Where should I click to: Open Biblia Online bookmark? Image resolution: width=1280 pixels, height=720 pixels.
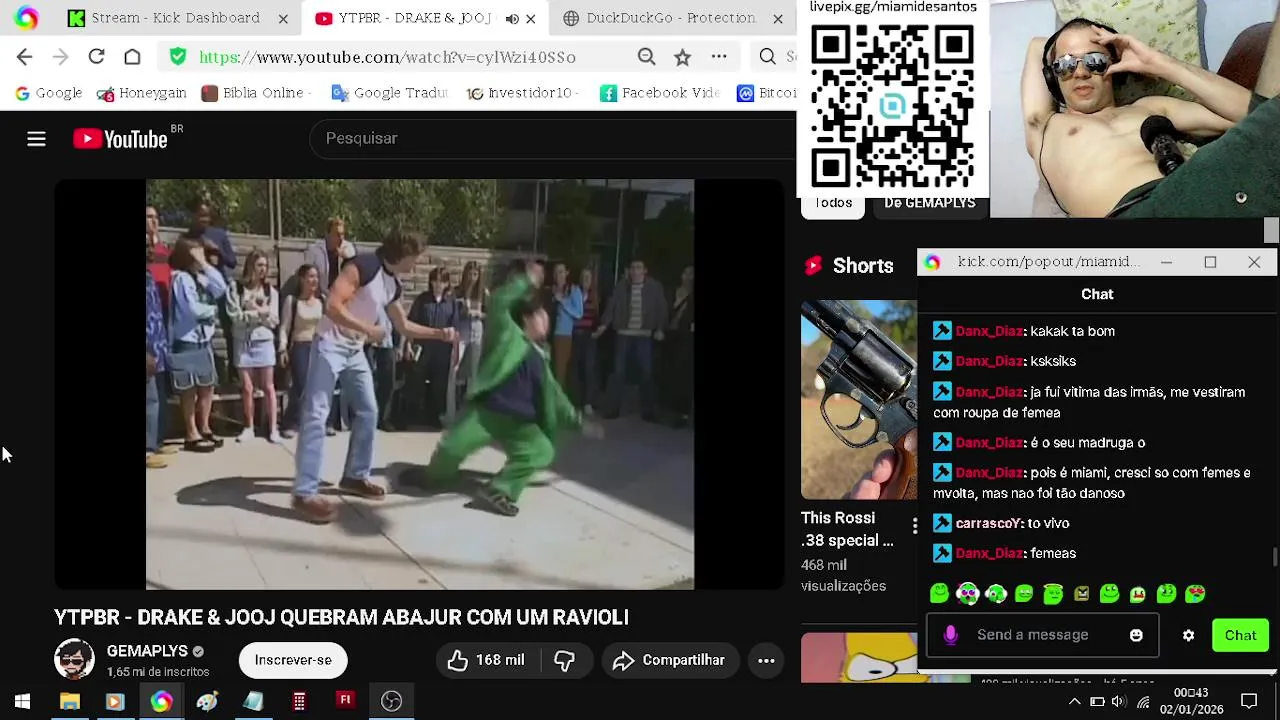(256, 93)
